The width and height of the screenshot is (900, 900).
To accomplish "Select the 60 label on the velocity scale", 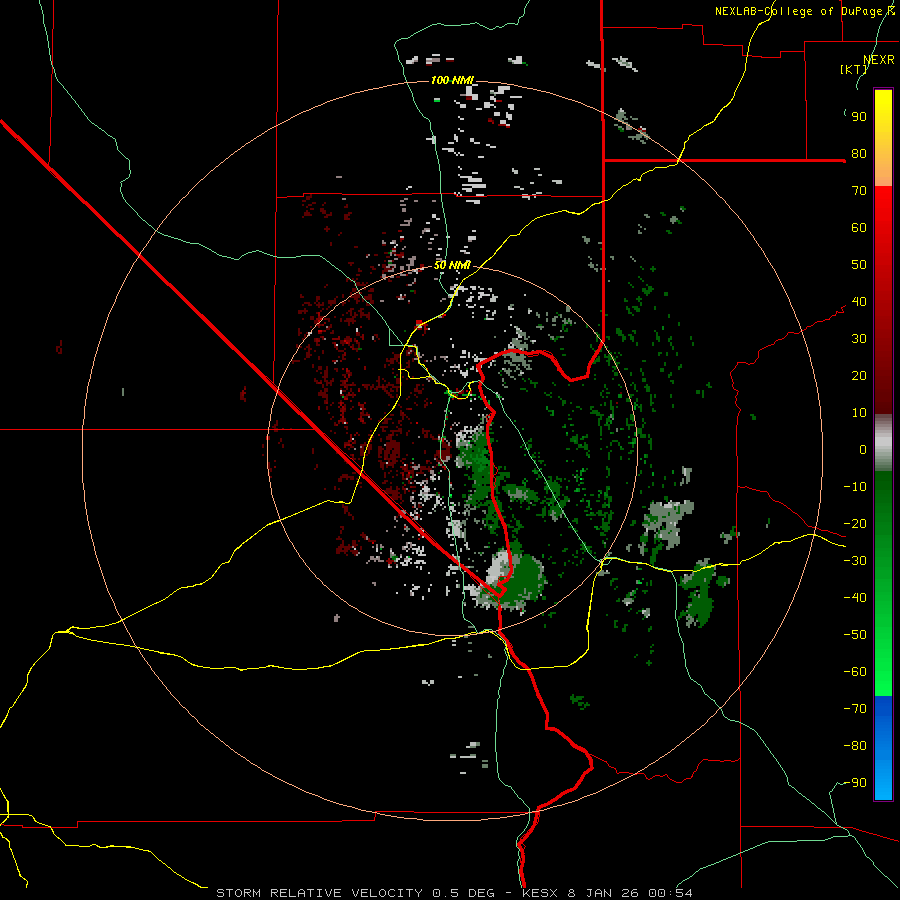I will (859, 227).
